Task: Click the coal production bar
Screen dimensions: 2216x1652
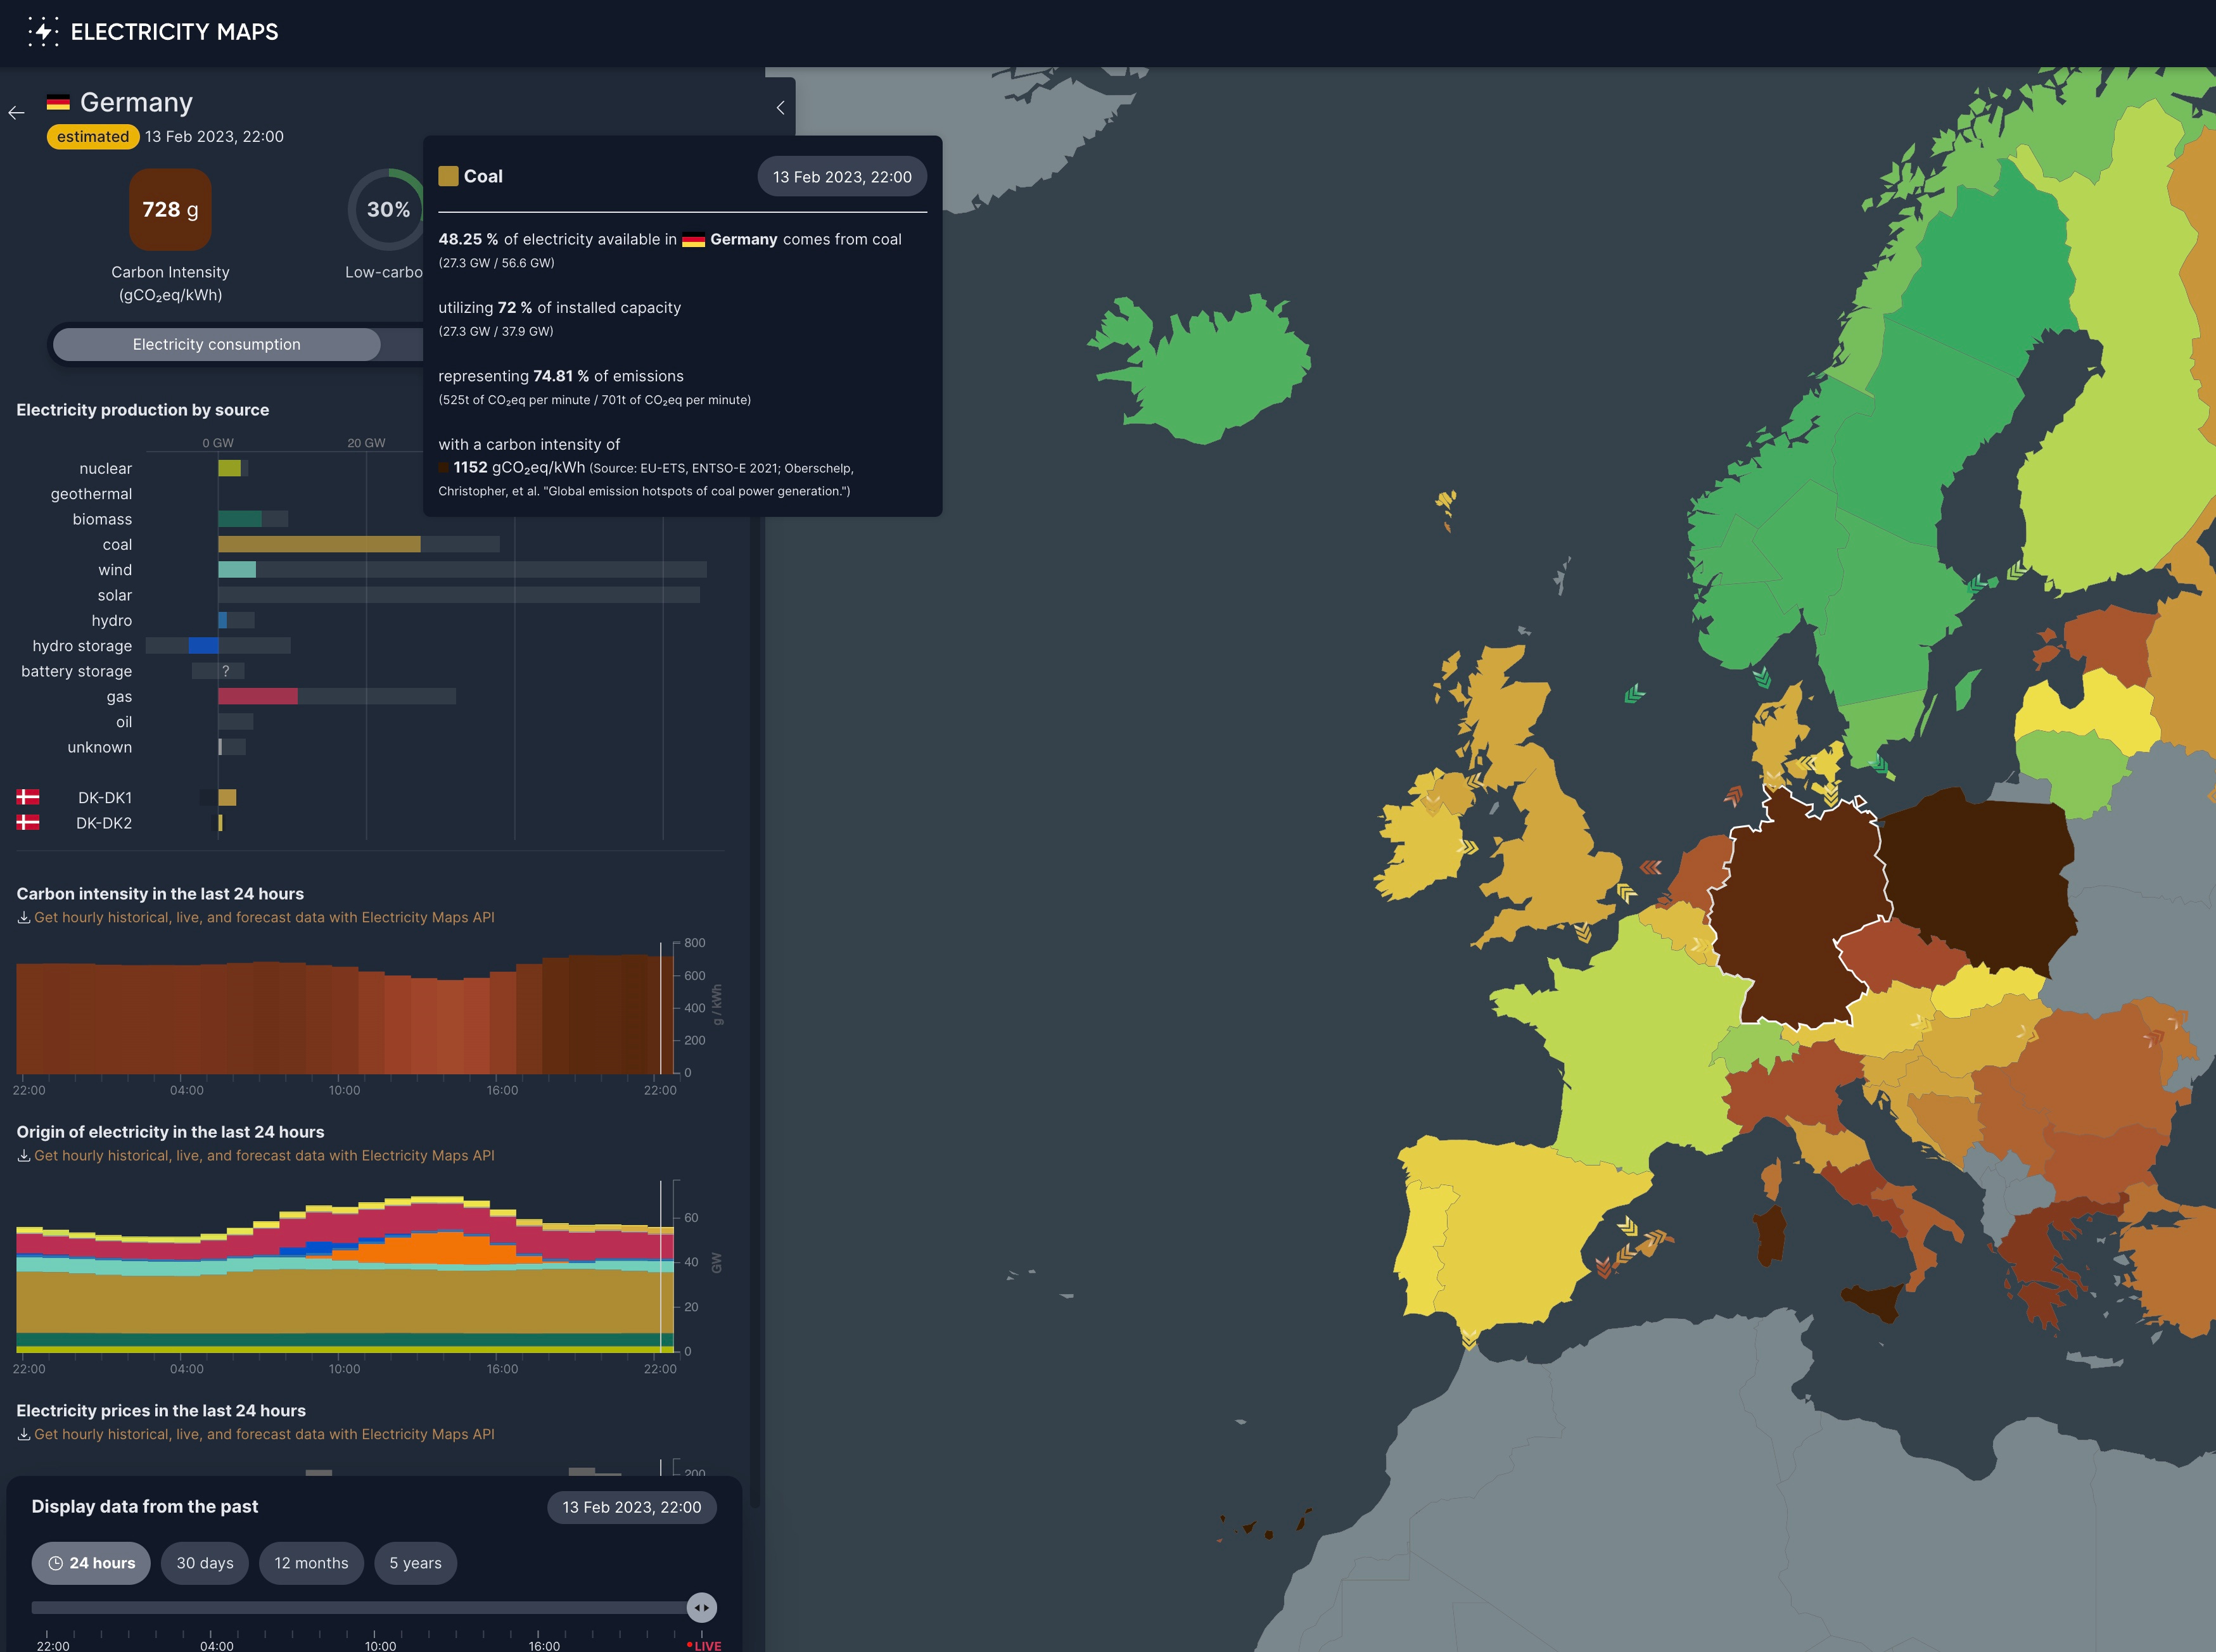Action: pos(319,544)
